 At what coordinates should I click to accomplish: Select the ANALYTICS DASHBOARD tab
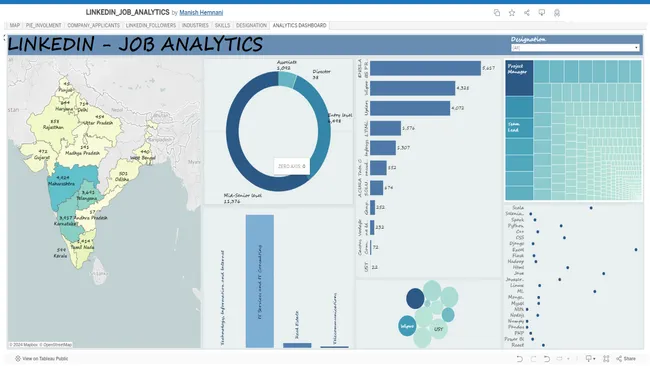299,25
